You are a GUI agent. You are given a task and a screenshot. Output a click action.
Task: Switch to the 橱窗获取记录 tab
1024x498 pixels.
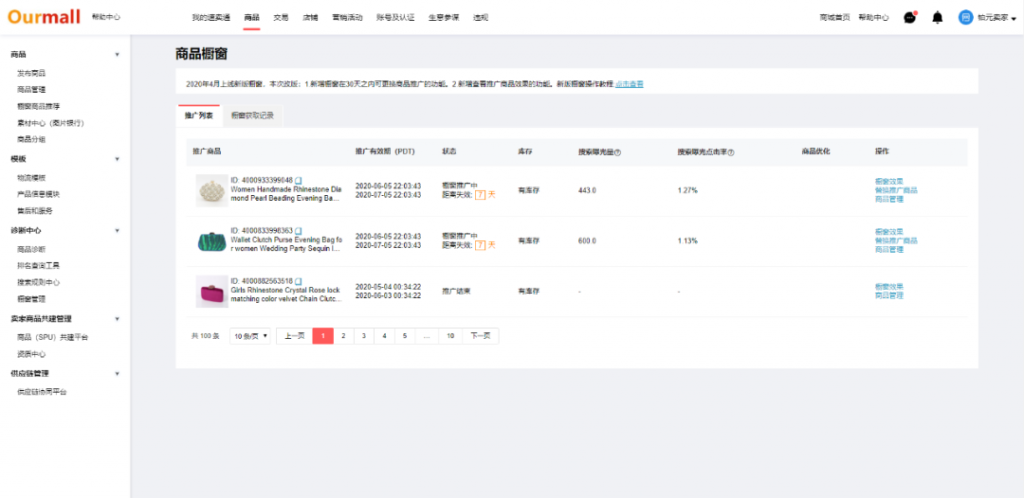click(251, 116)
